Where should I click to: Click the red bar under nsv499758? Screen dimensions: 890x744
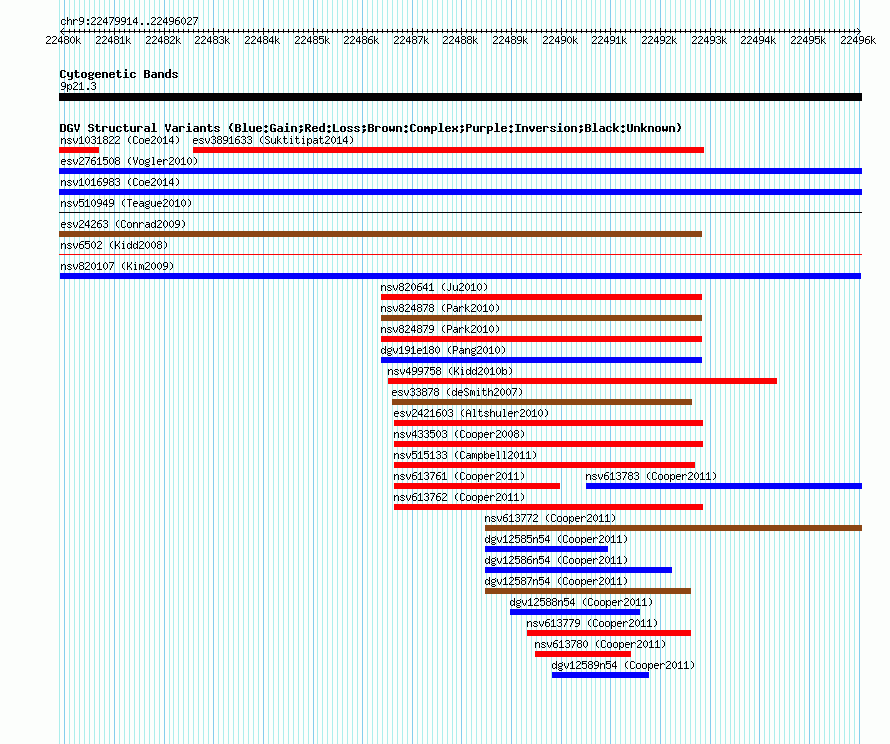point(582,381)
